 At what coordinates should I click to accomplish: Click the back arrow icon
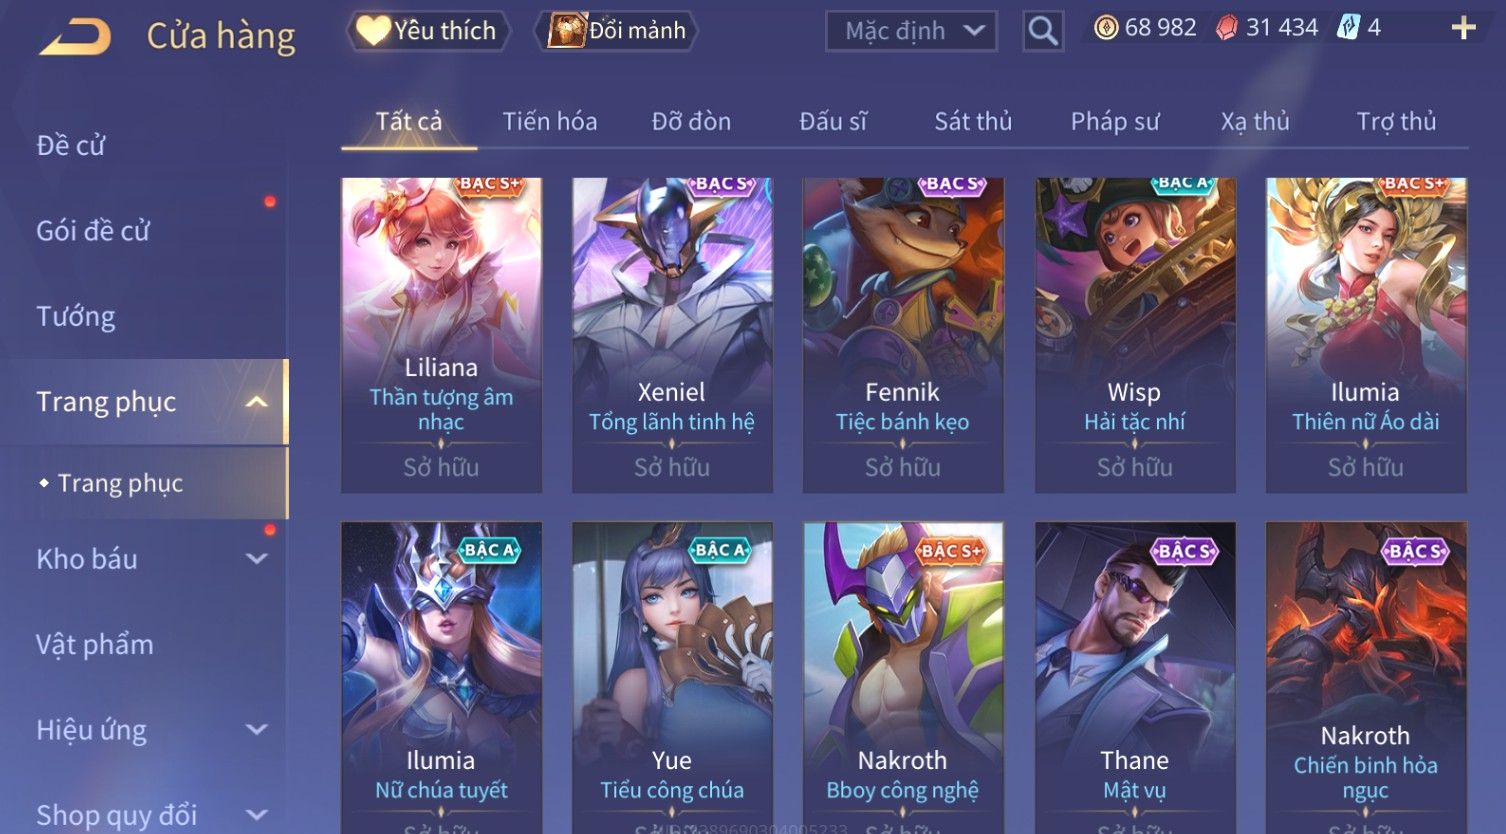76,37
